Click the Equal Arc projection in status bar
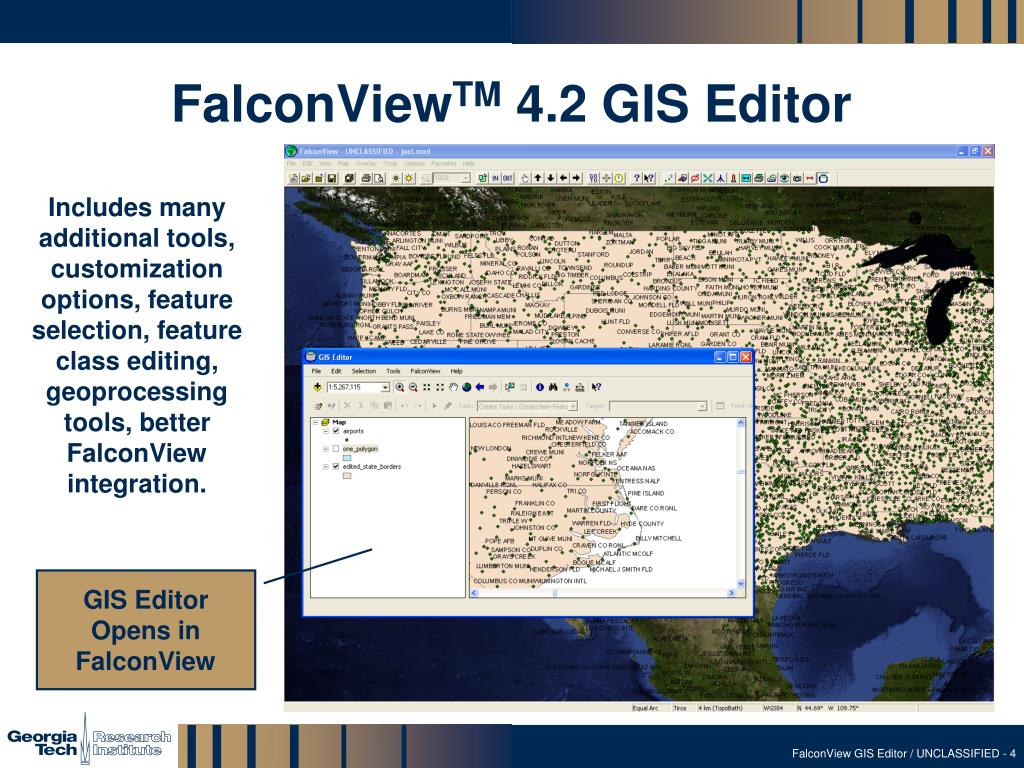This screenshot has height=768, width=1024. [645, 708]
